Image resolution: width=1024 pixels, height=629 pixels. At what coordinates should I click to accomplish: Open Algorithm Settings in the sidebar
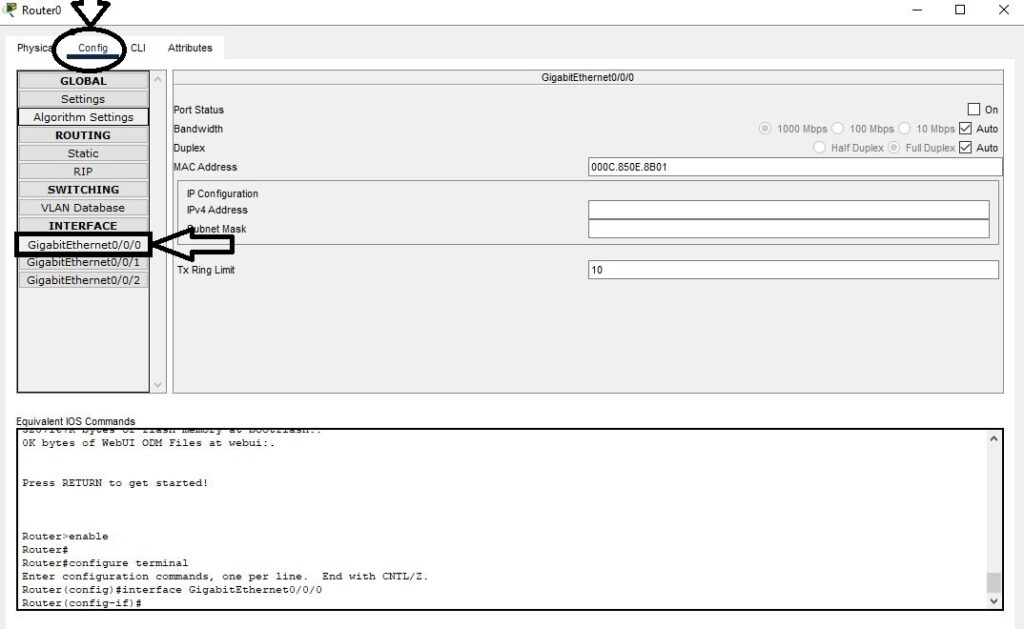(x=83, y=116)
